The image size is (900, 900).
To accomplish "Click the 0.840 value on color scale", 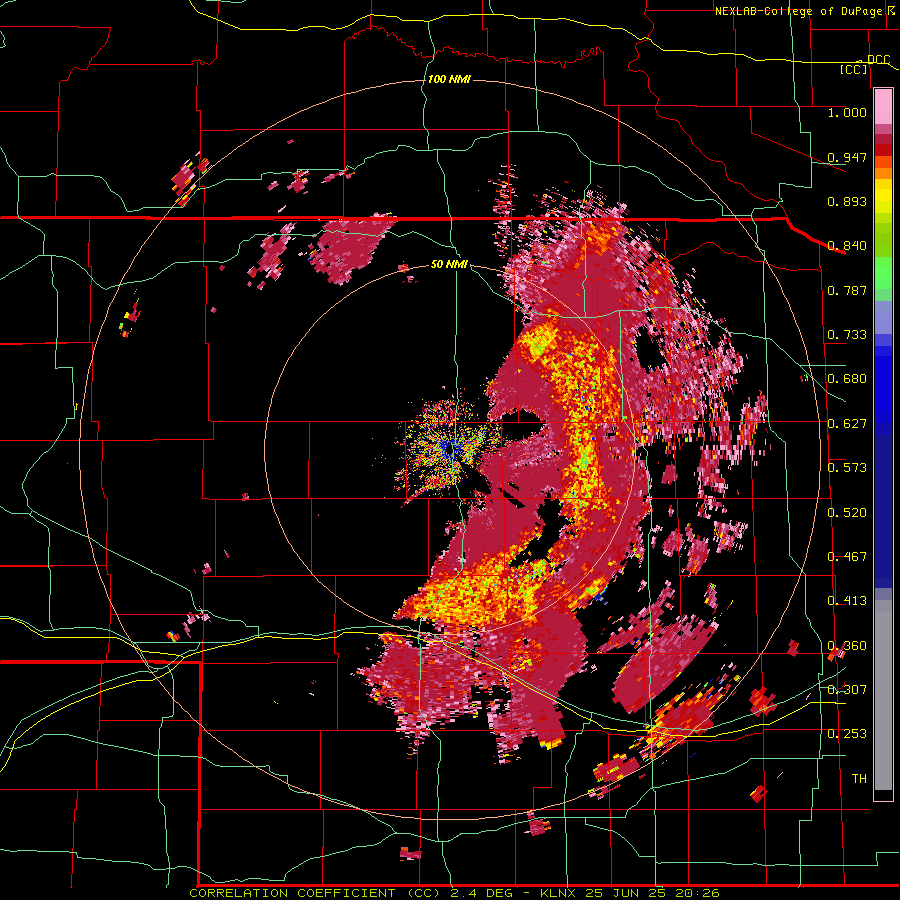I will click(x=847, y=246).
